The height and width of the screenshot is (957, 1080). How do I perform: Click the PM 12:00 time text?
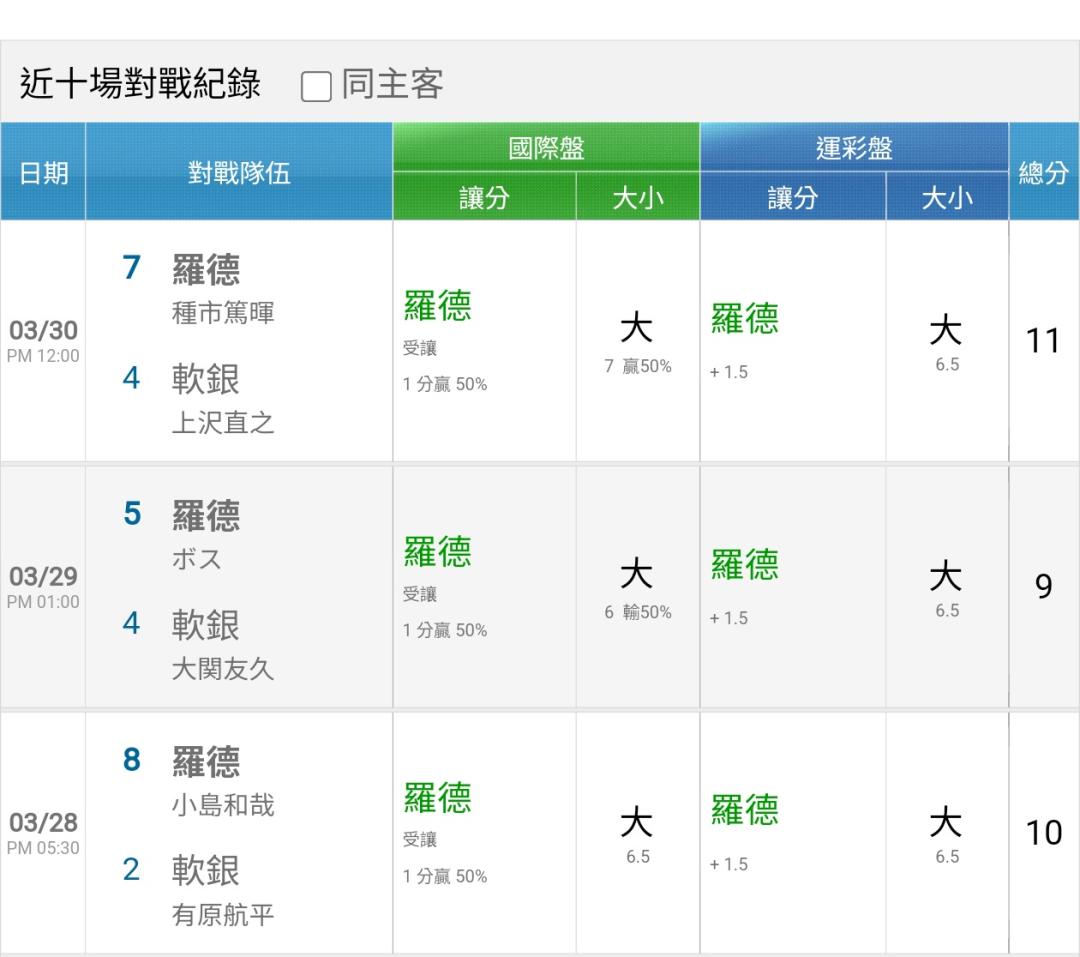click(x=43, y=356)
